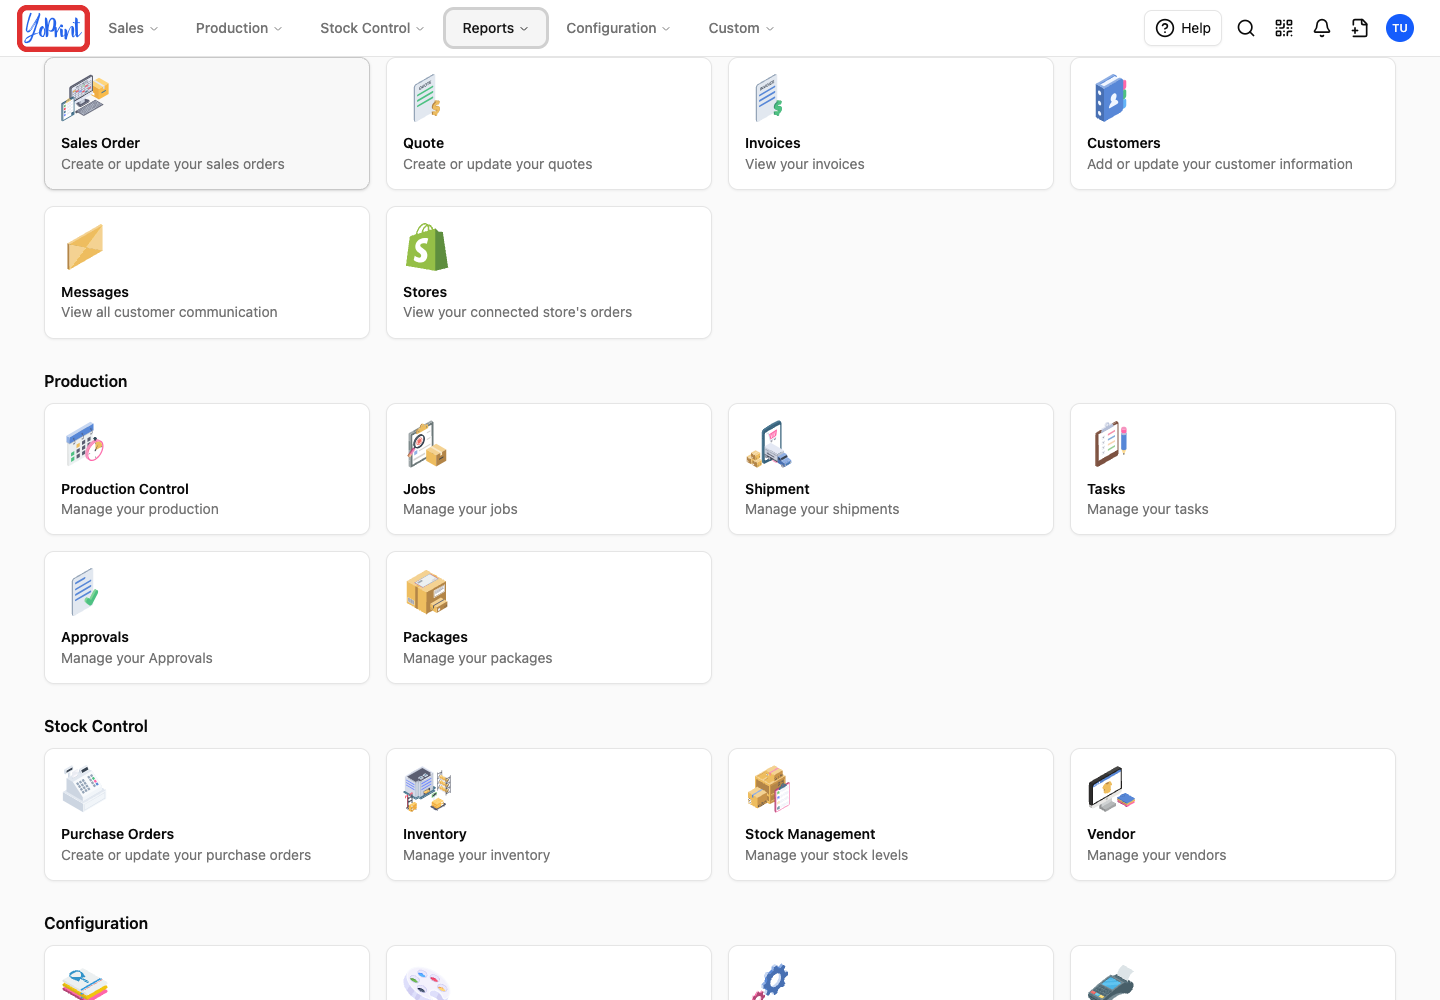Click the Quote card icon

[x=427, y=98]
